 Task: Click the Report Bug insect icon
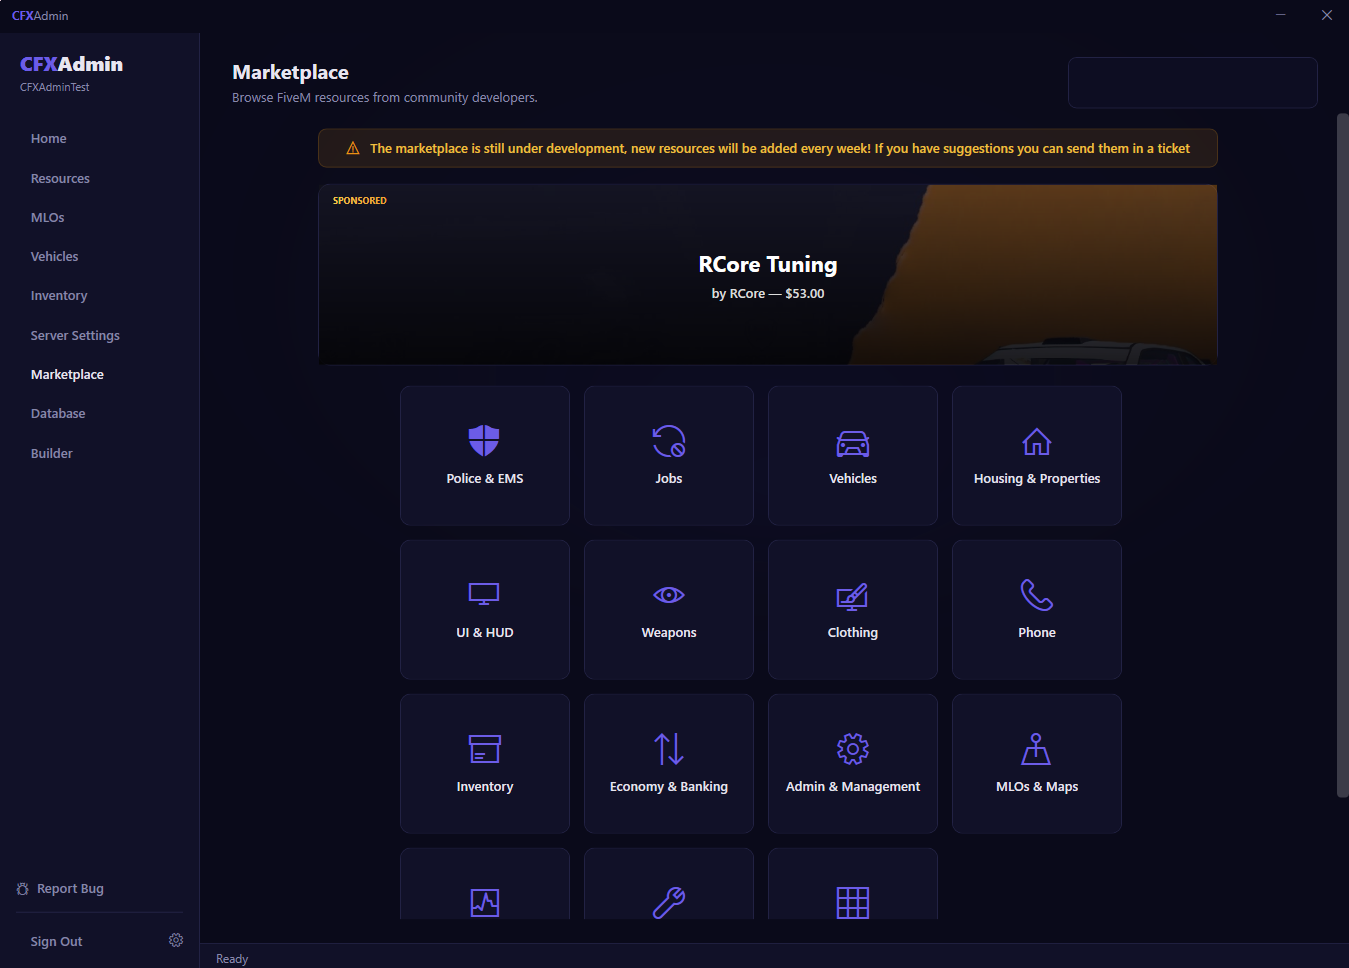click(23, 889)
